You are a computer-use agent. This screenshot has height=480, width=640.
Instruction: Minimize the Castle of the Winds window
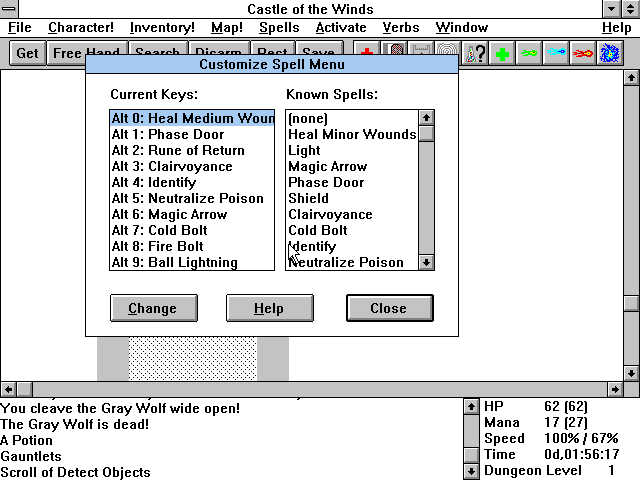pos(612,9)
